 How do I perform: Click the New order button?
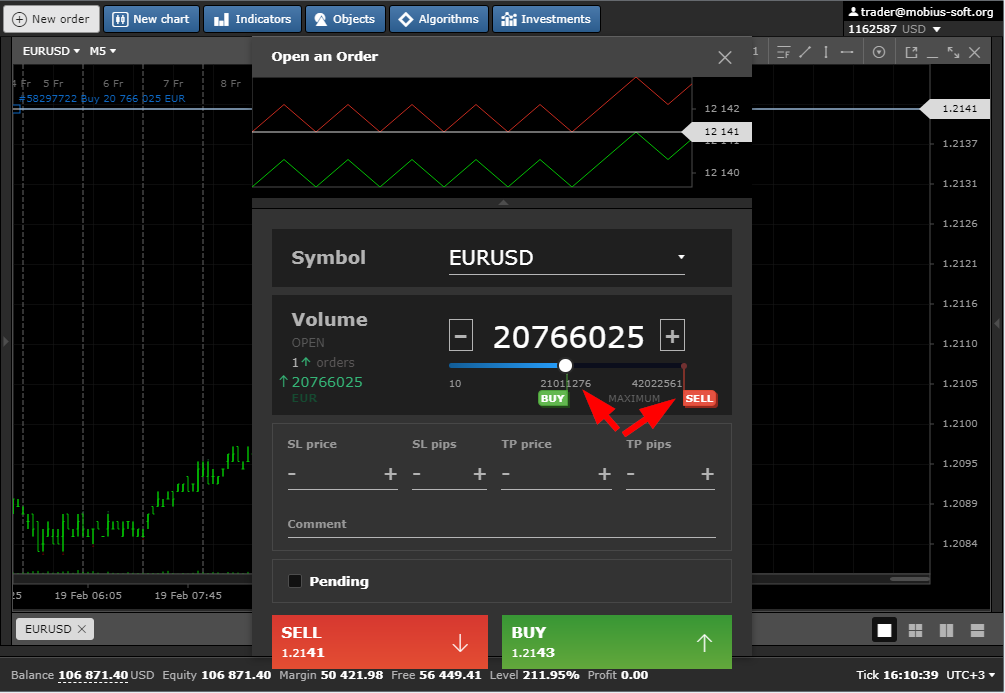(52, 19)
